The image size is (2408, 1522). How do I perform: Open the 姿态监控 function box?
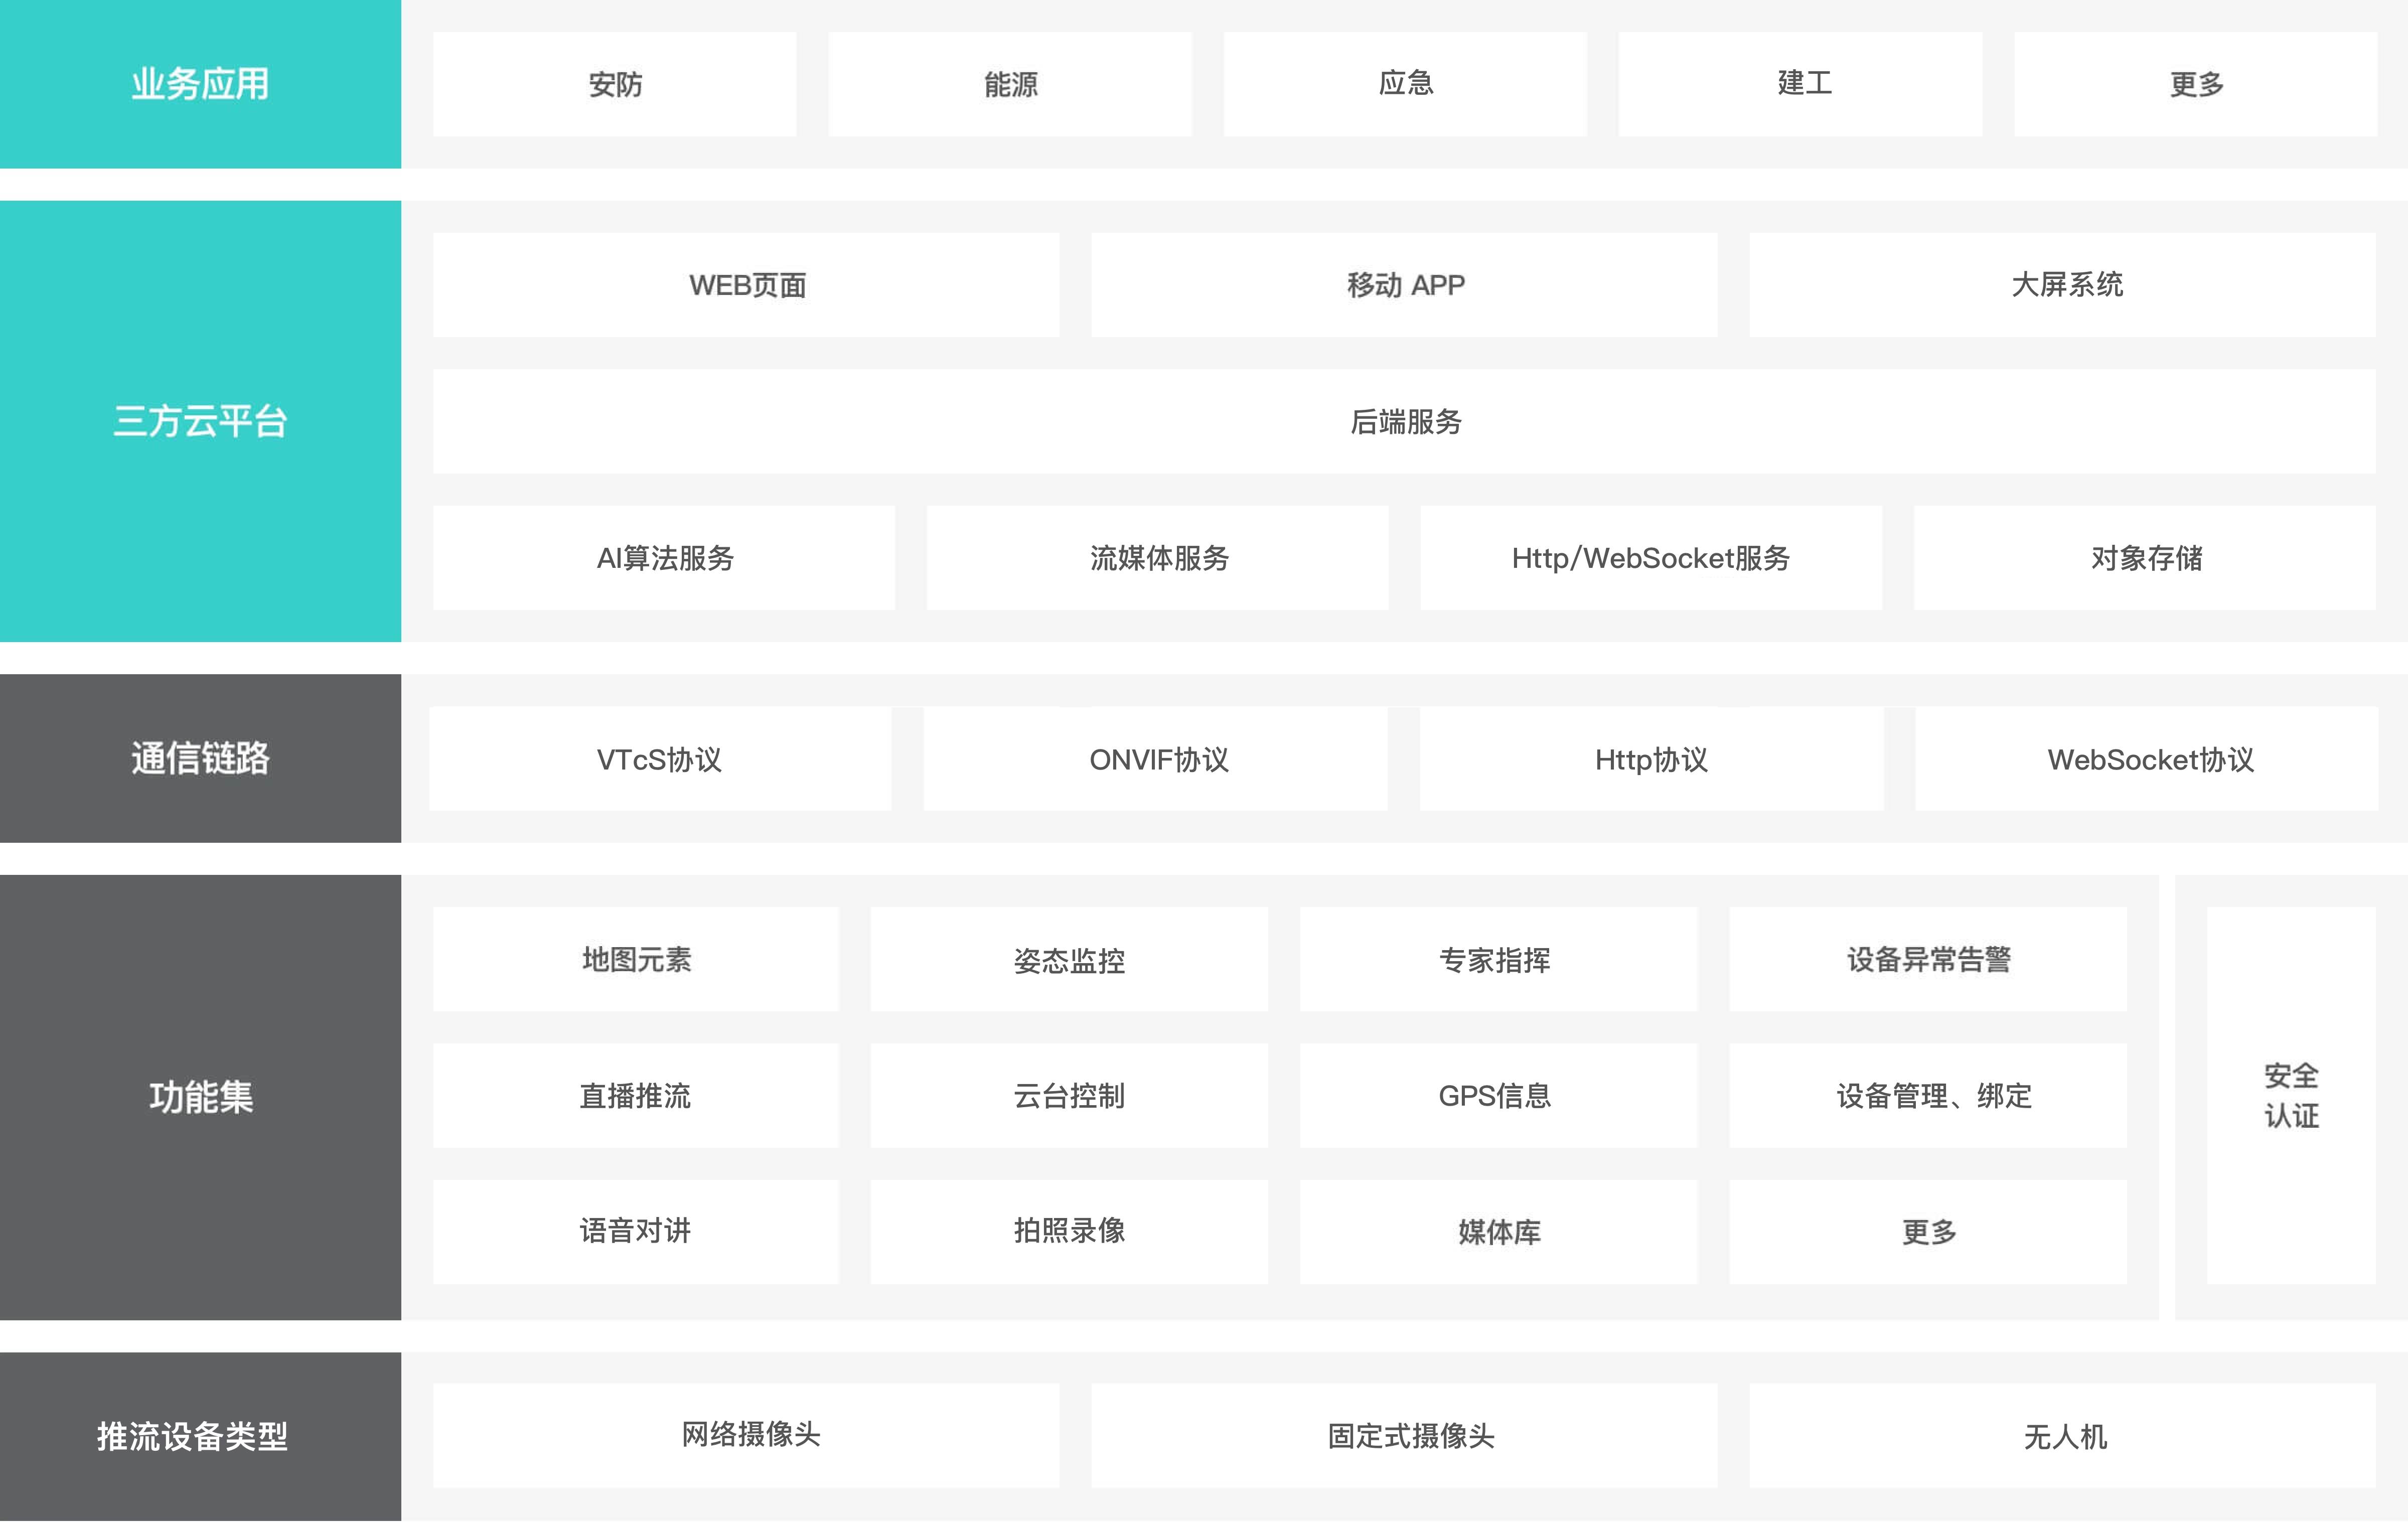point(1068,960)
